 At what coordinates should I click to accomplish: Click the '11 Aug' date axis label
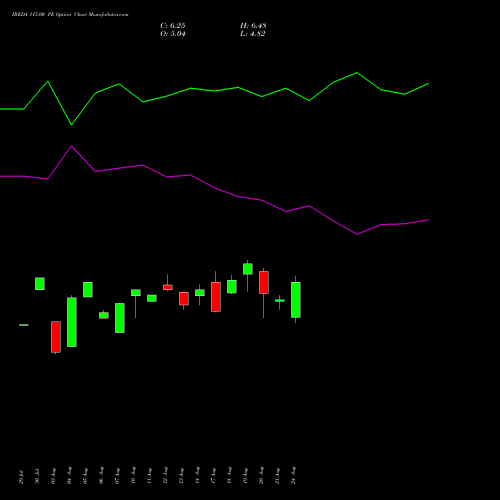(149, 476)
